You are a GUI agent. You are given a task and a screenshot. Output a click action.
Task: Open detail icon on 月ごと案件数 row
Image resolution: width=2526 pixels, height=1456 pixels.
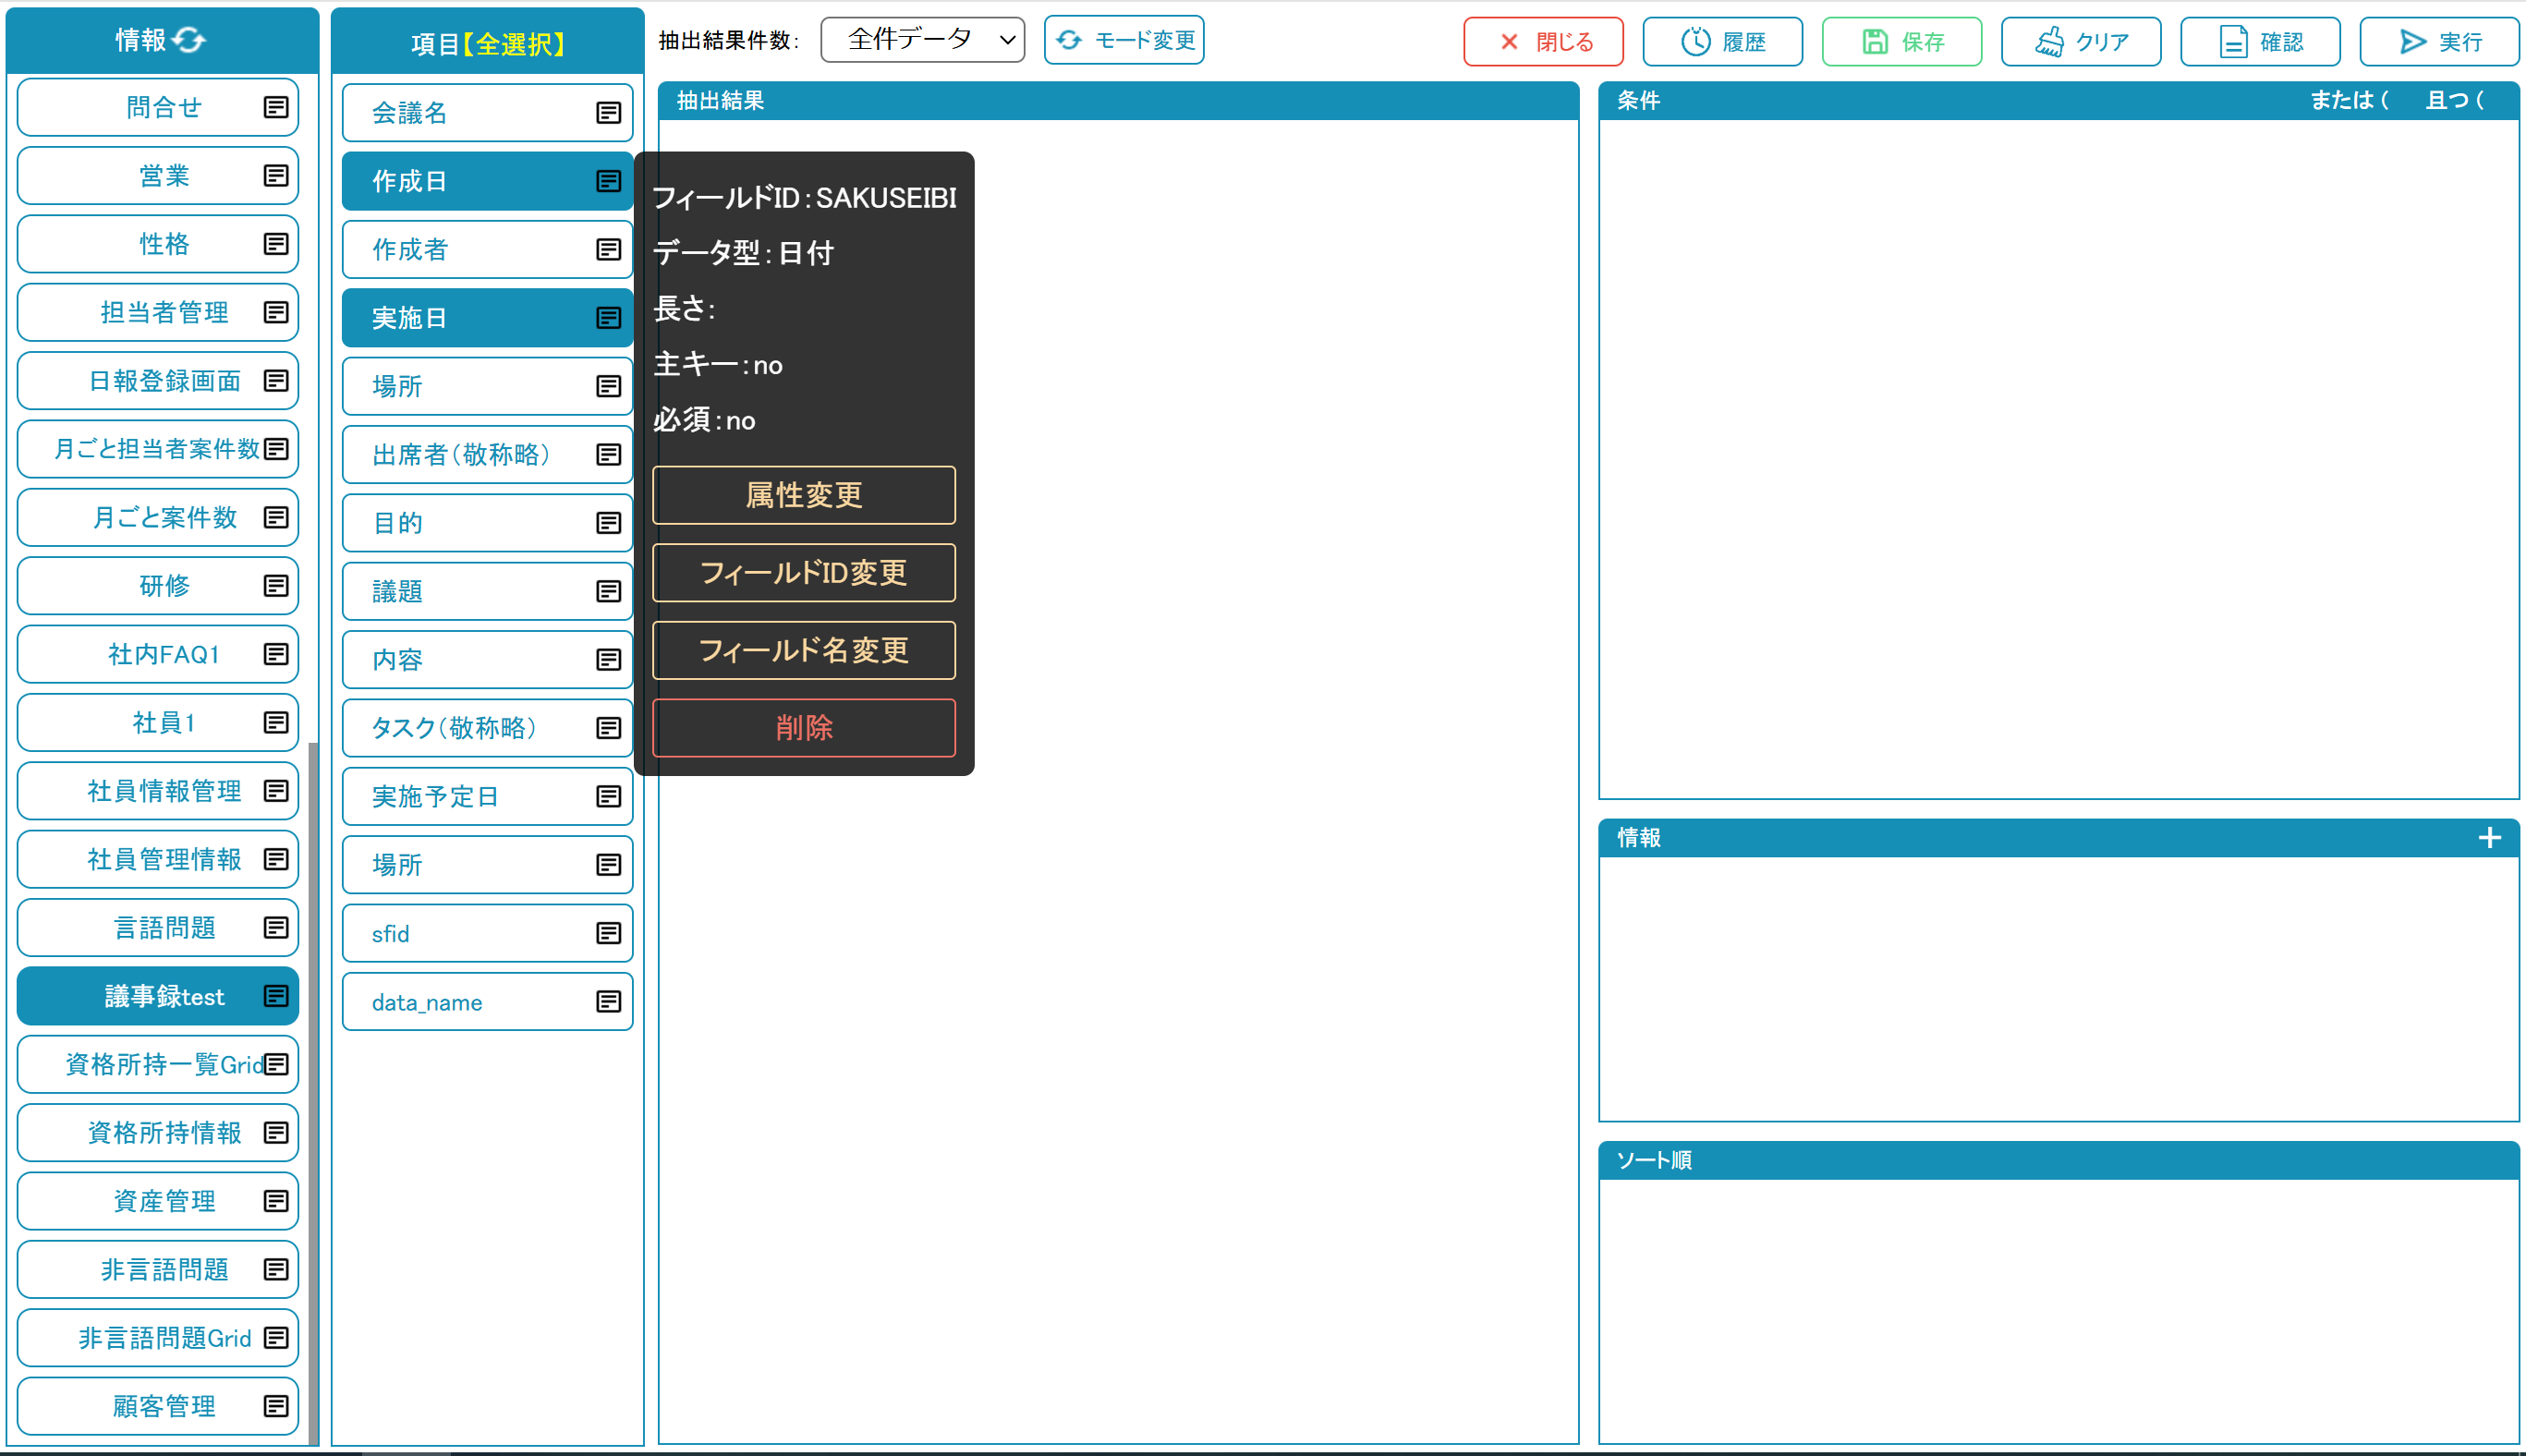point(276,517)
